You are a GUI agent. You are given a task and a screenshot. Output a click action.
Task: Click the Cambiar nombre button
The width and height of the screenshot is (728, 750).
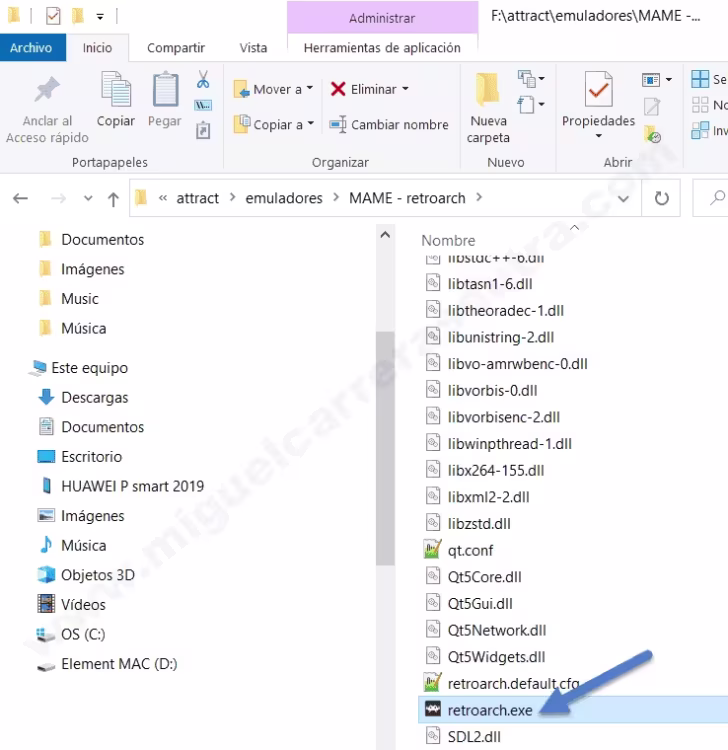coord(389,125)
